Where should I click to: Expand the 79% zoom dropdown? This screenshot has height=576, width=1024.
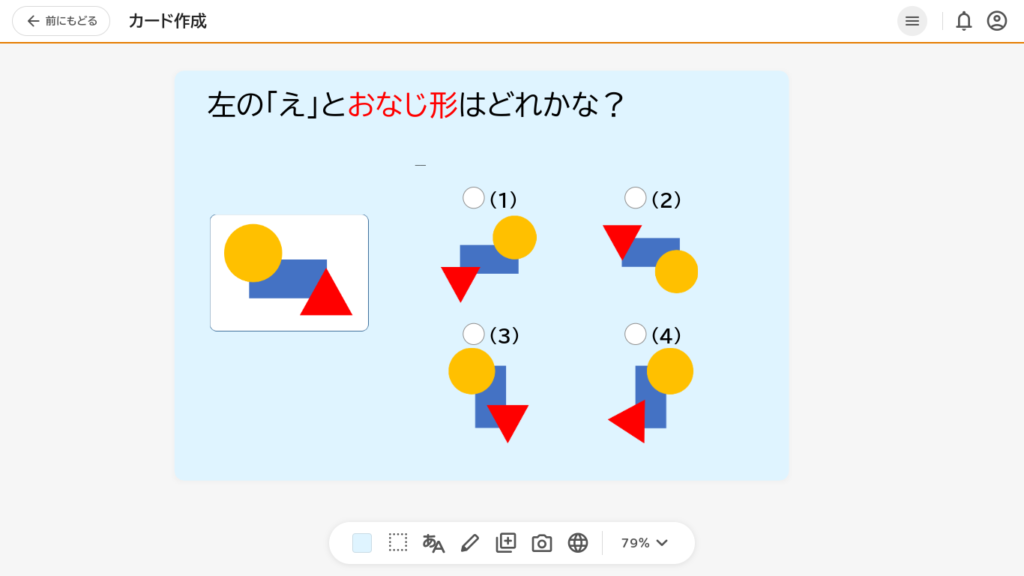[644, 543]
